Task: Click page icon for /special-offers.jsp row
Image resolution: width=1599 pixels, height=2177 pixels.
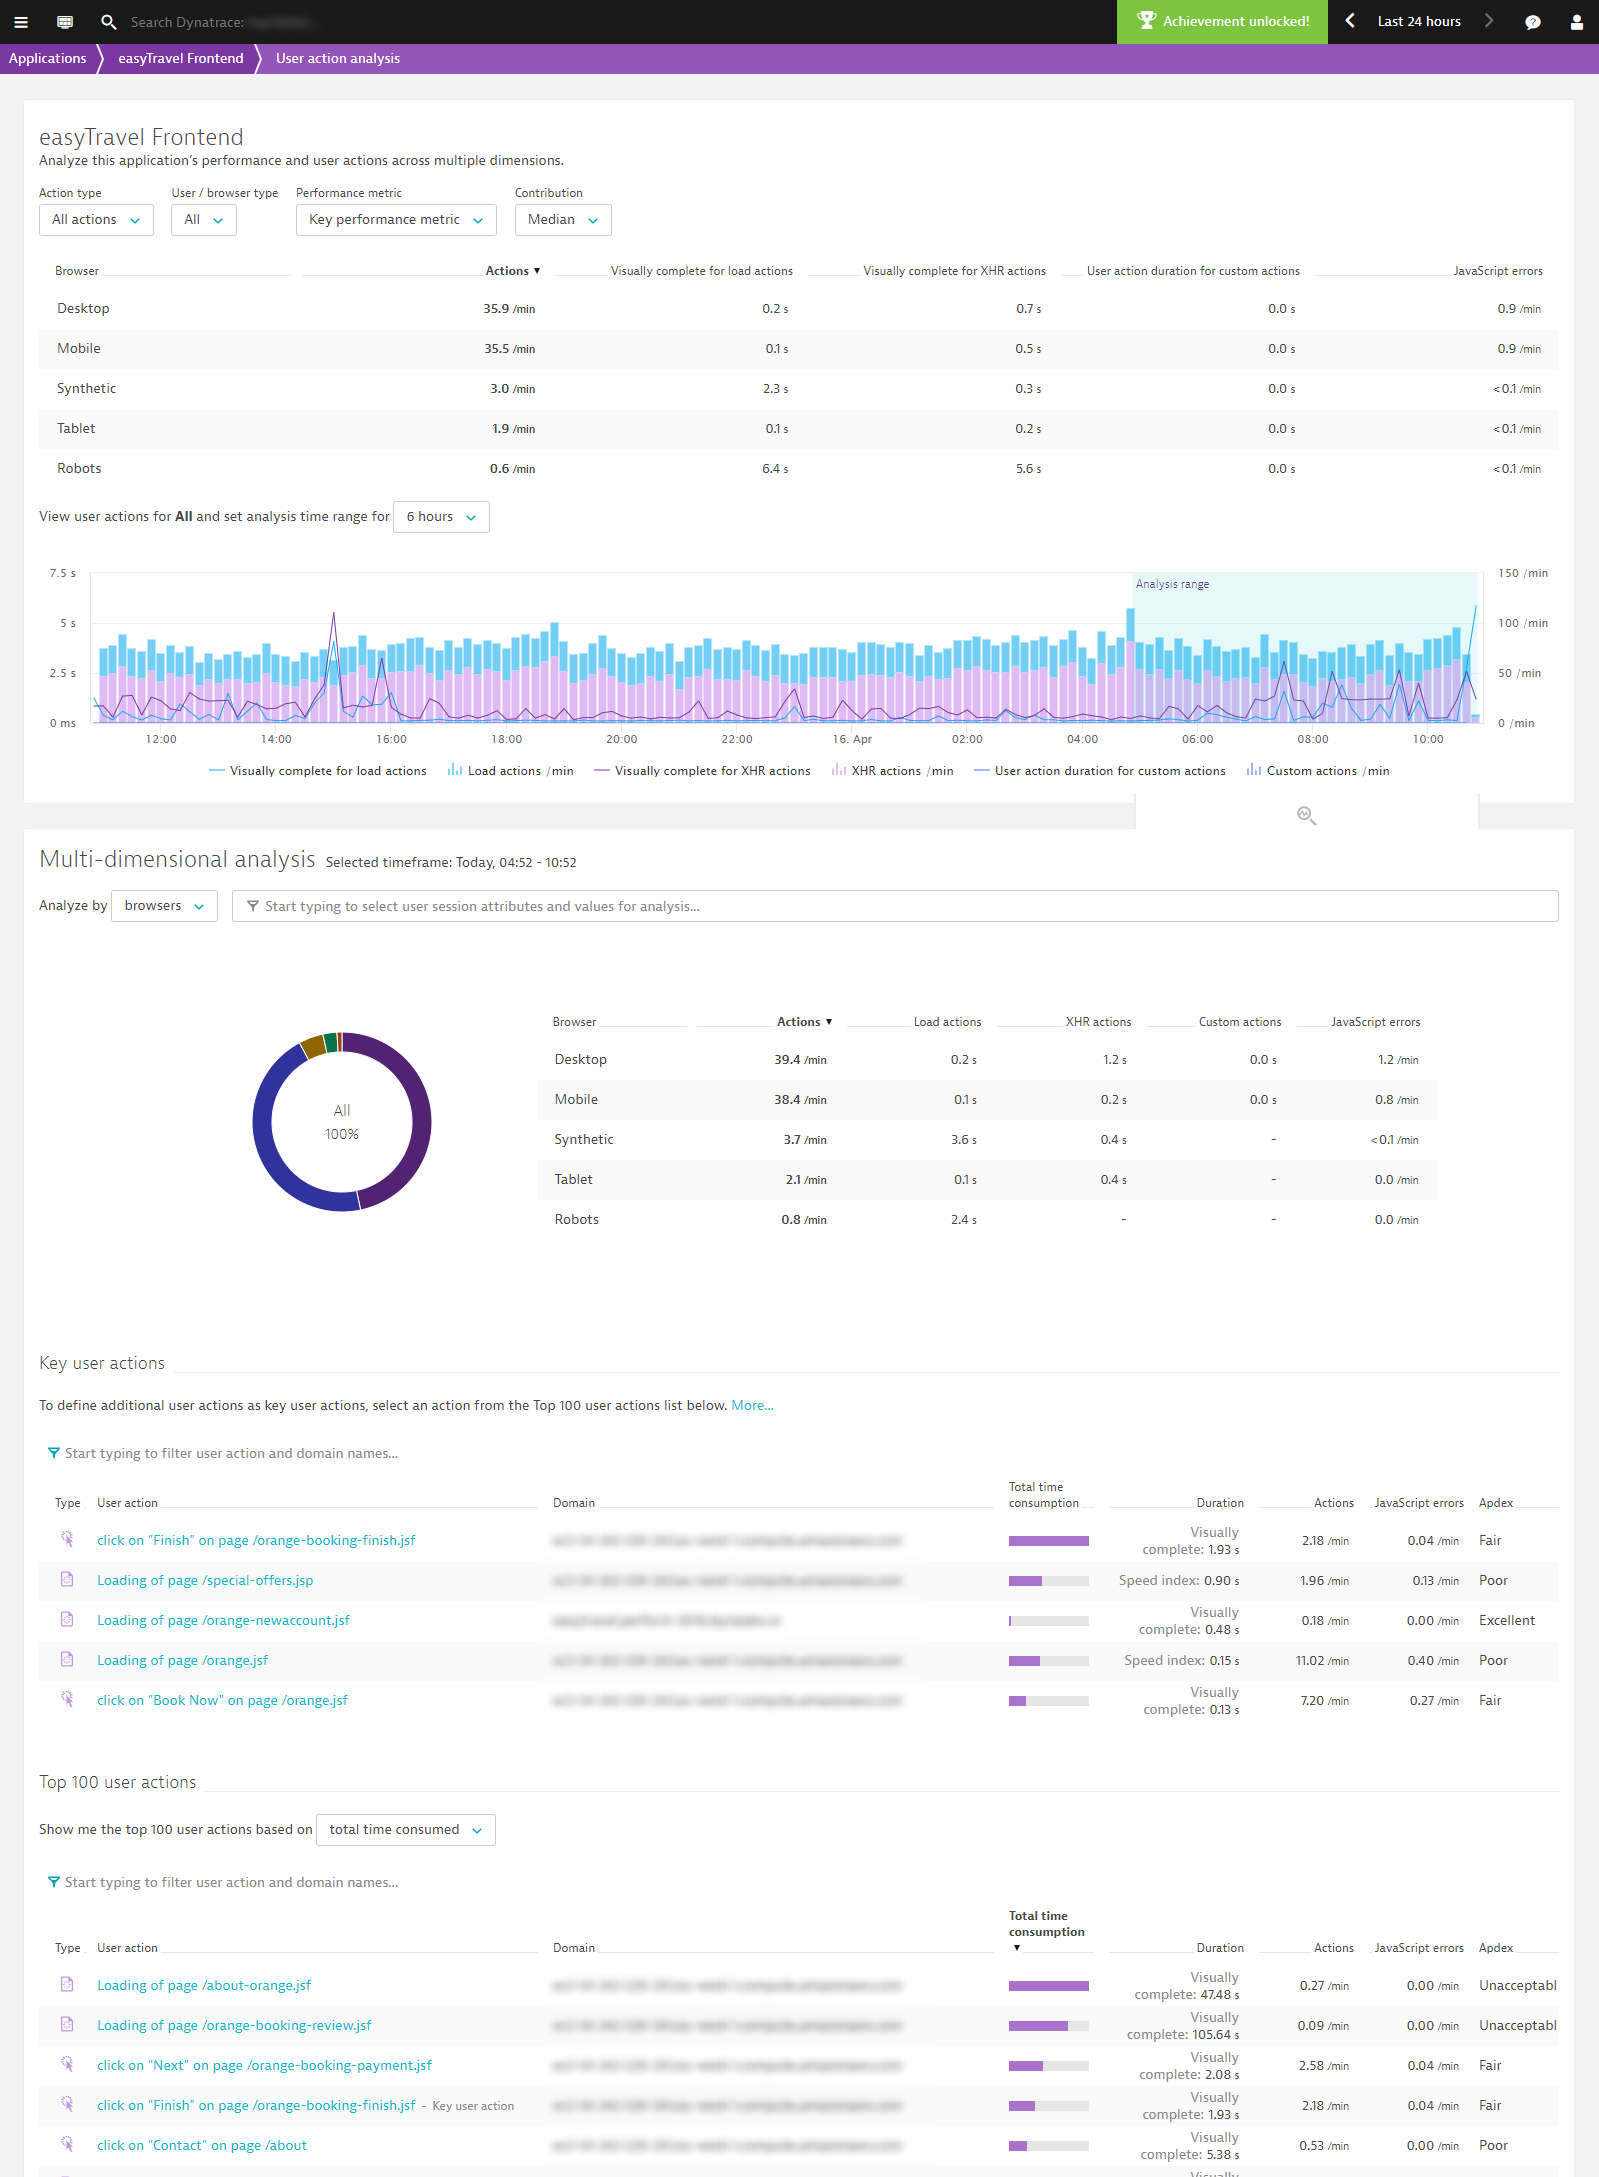Action: point(67,1579)
